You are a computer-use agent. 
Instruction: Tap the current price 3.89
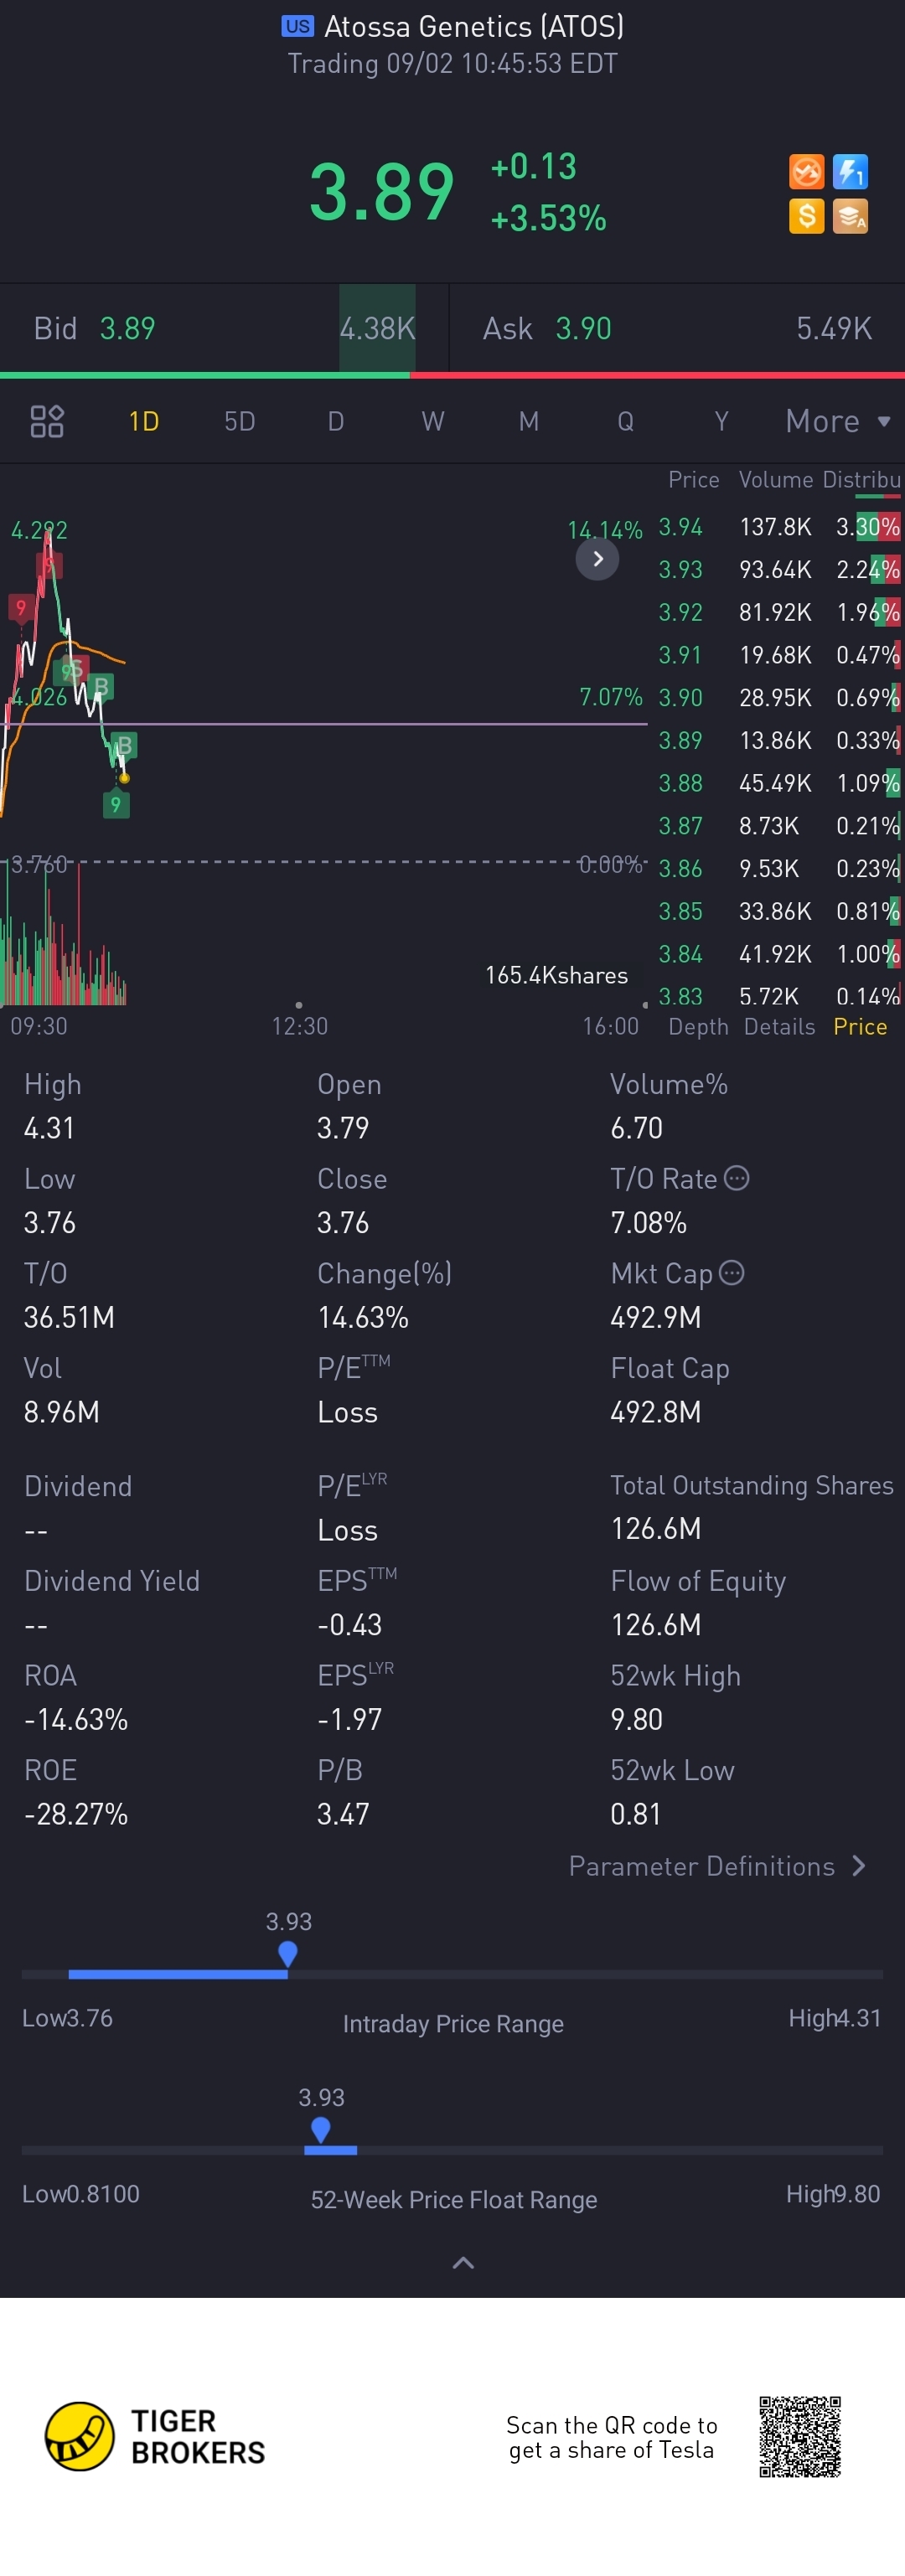[x=381, y=191]
